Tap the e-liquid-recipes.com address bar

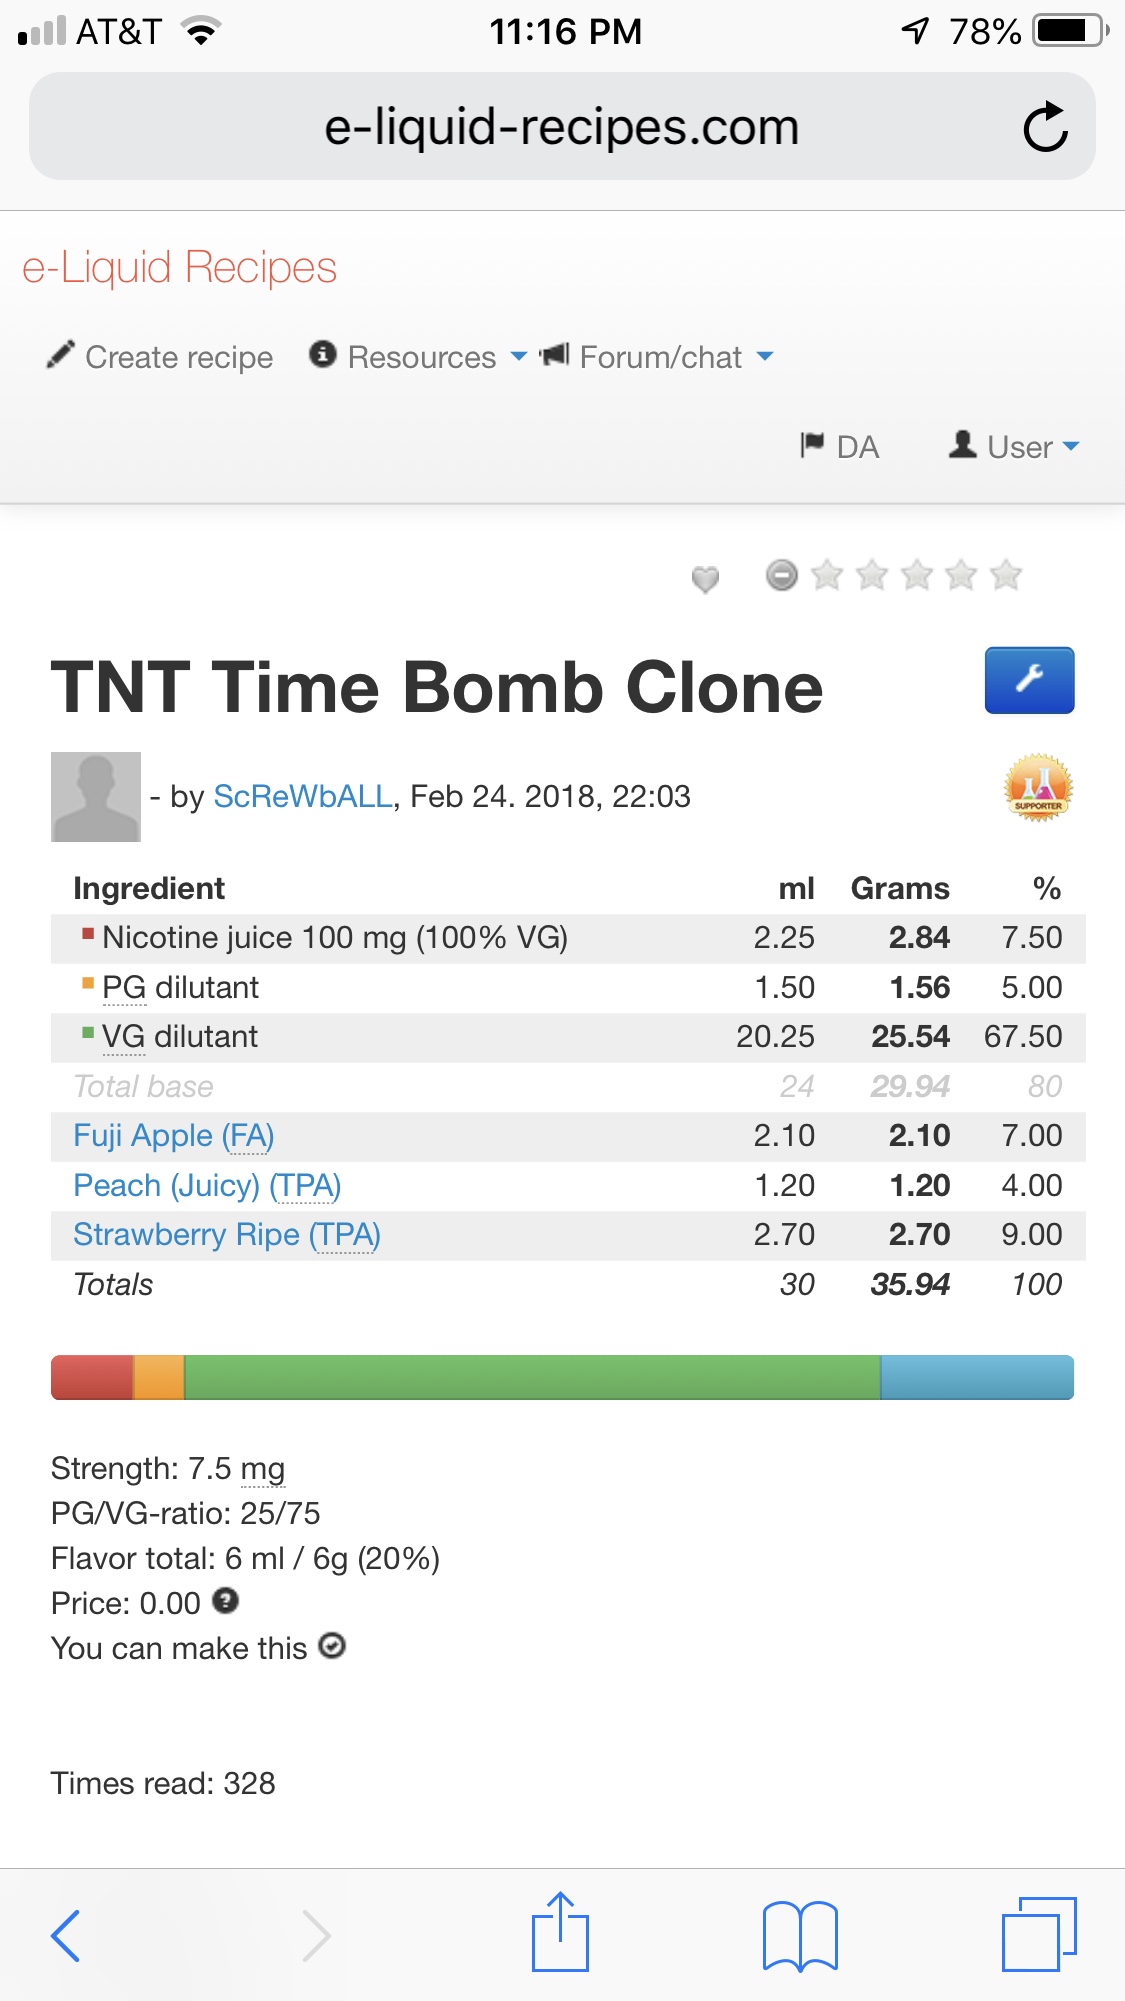[x=561, y=127]
